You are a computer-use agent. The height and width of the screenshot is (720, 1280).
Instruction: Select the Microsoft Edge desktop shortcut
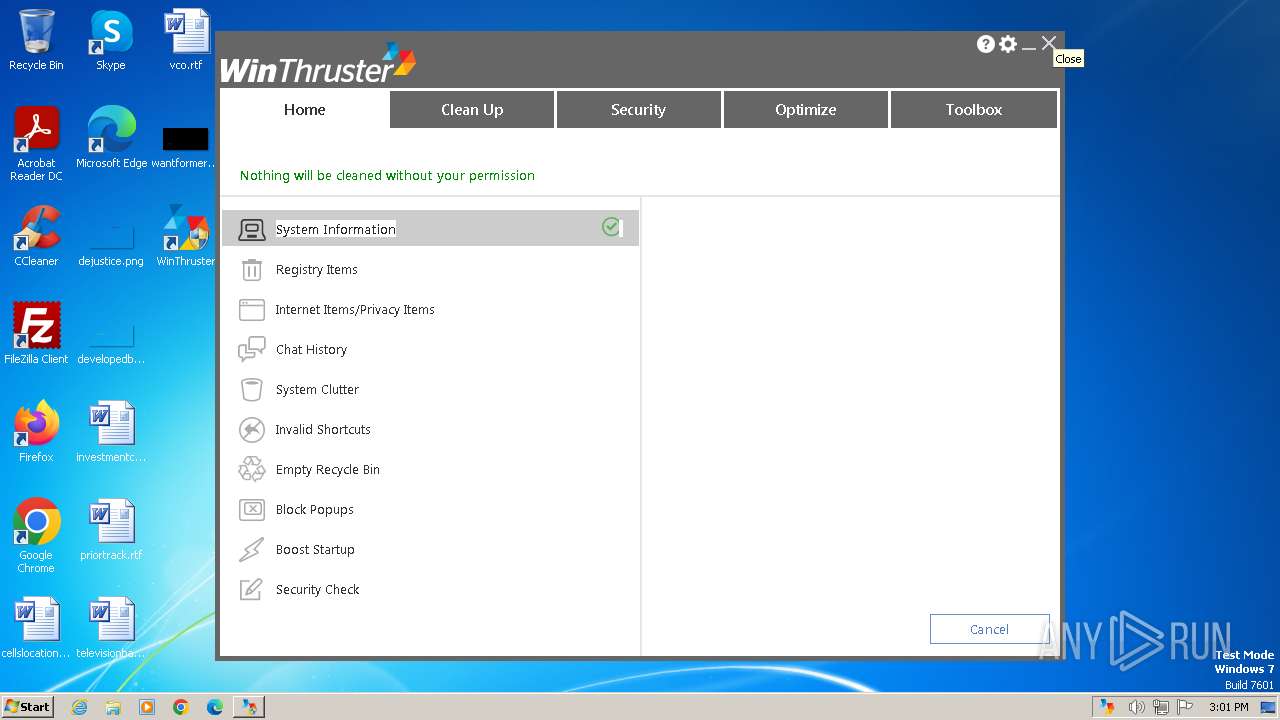(x=111, y=138)
